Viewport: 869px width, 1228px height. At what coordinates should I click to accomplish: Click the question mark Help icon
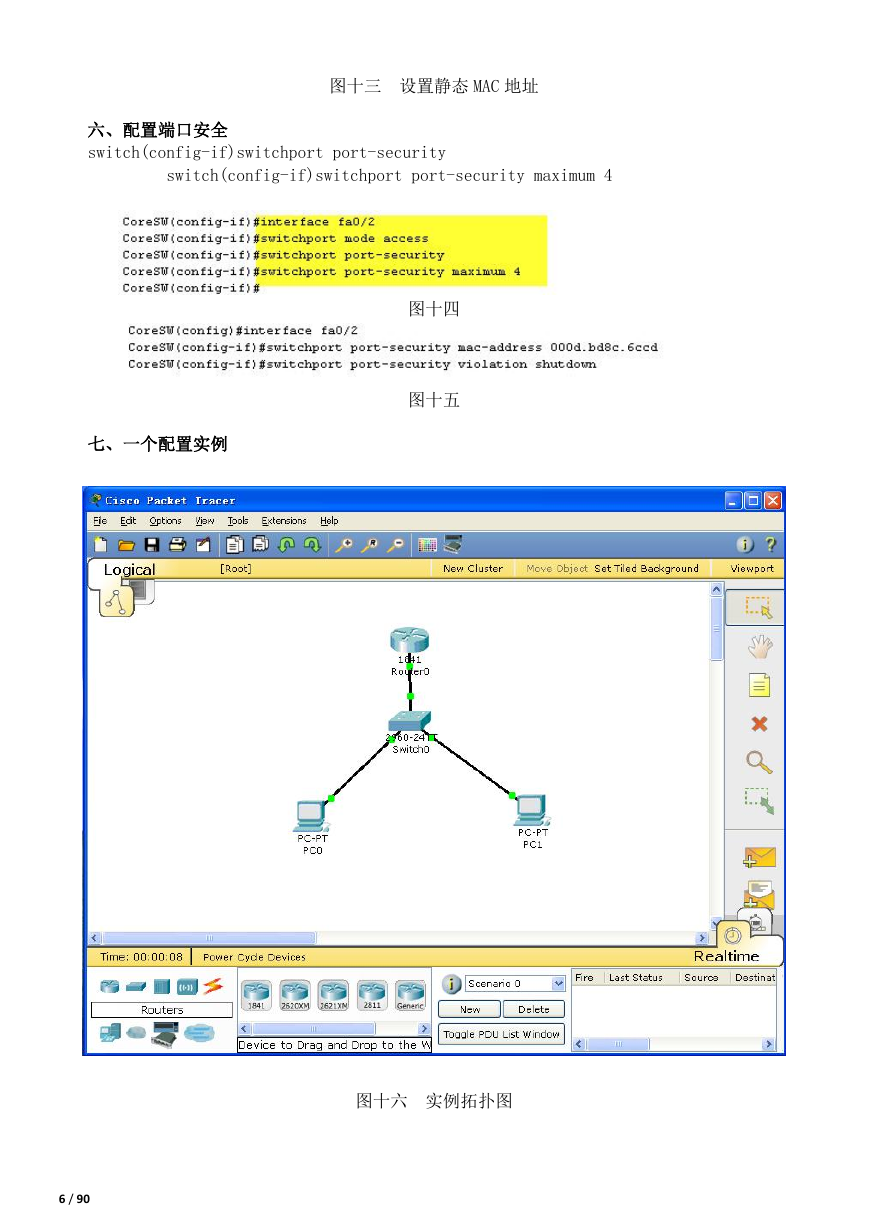point(770,545)
